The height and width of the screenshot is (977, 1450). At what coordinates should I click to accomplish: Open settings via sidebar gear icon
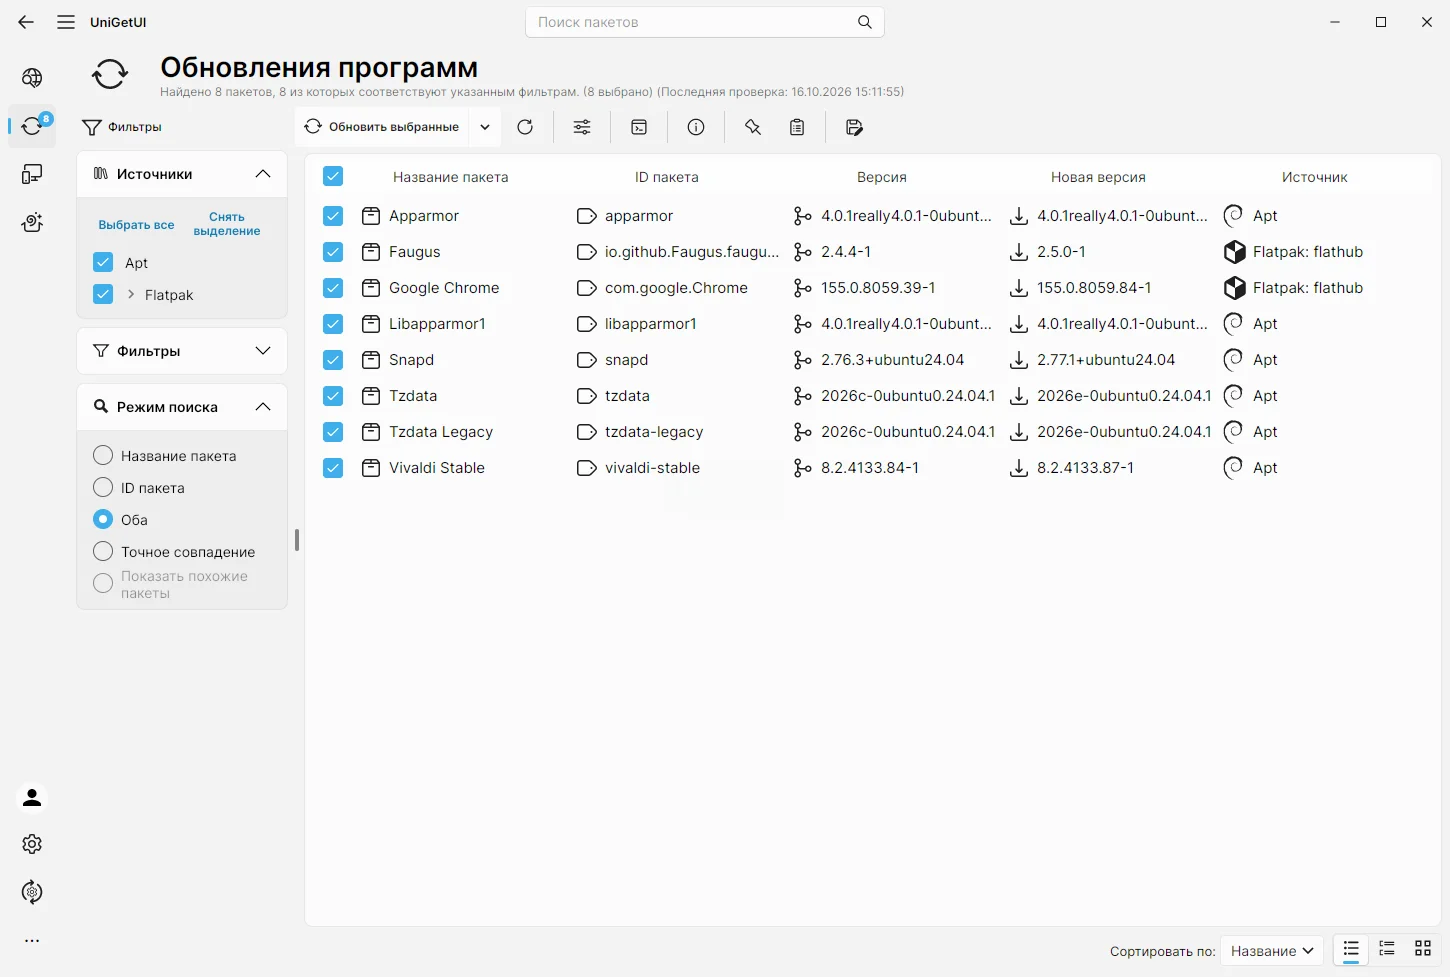(x=32, y=844)
